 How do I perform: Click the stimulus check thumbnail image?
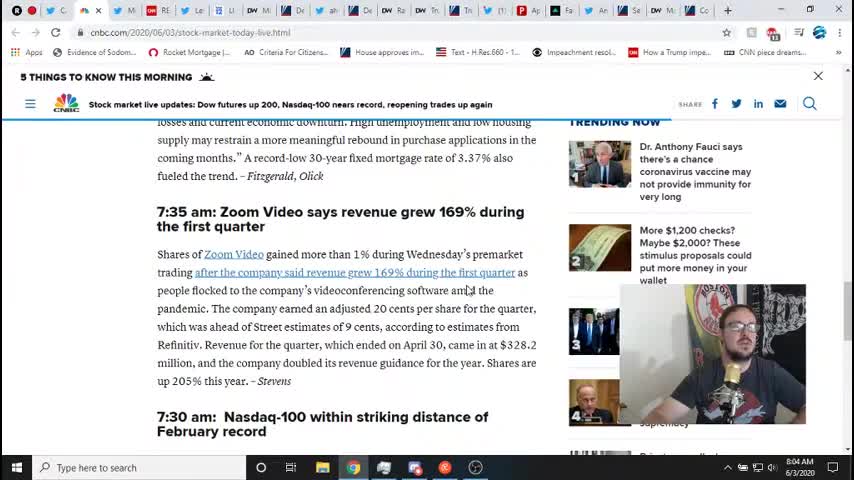(x=600, y=247)
